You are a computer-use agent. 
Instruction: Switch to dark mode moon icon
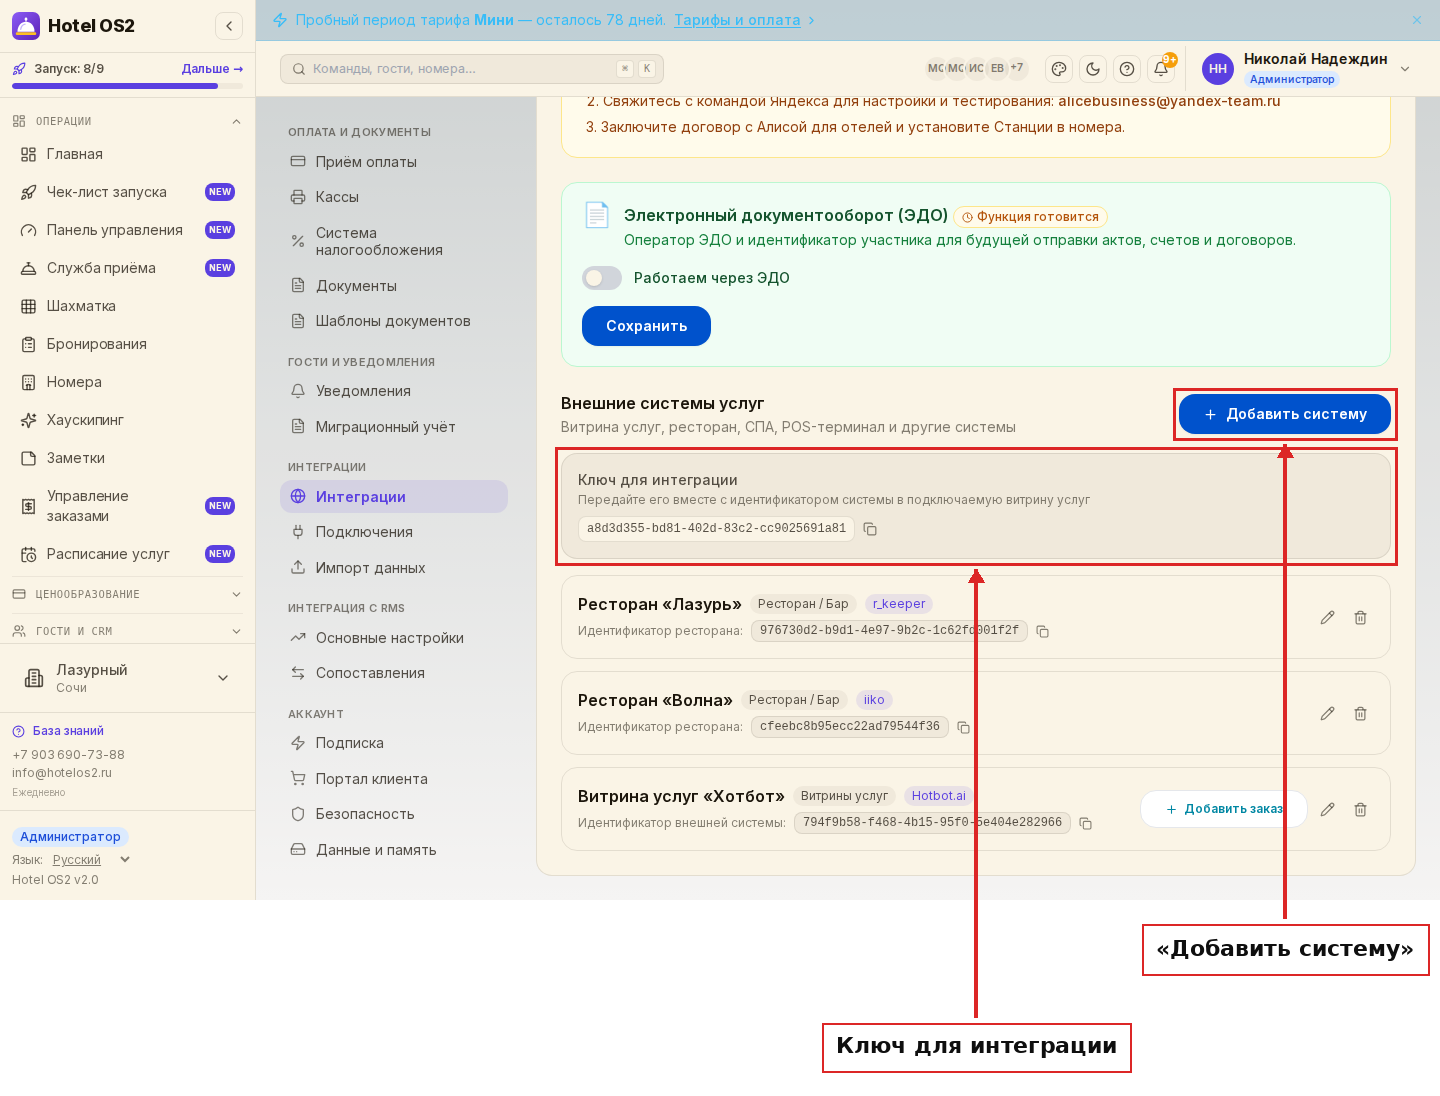coord(1093,69)
